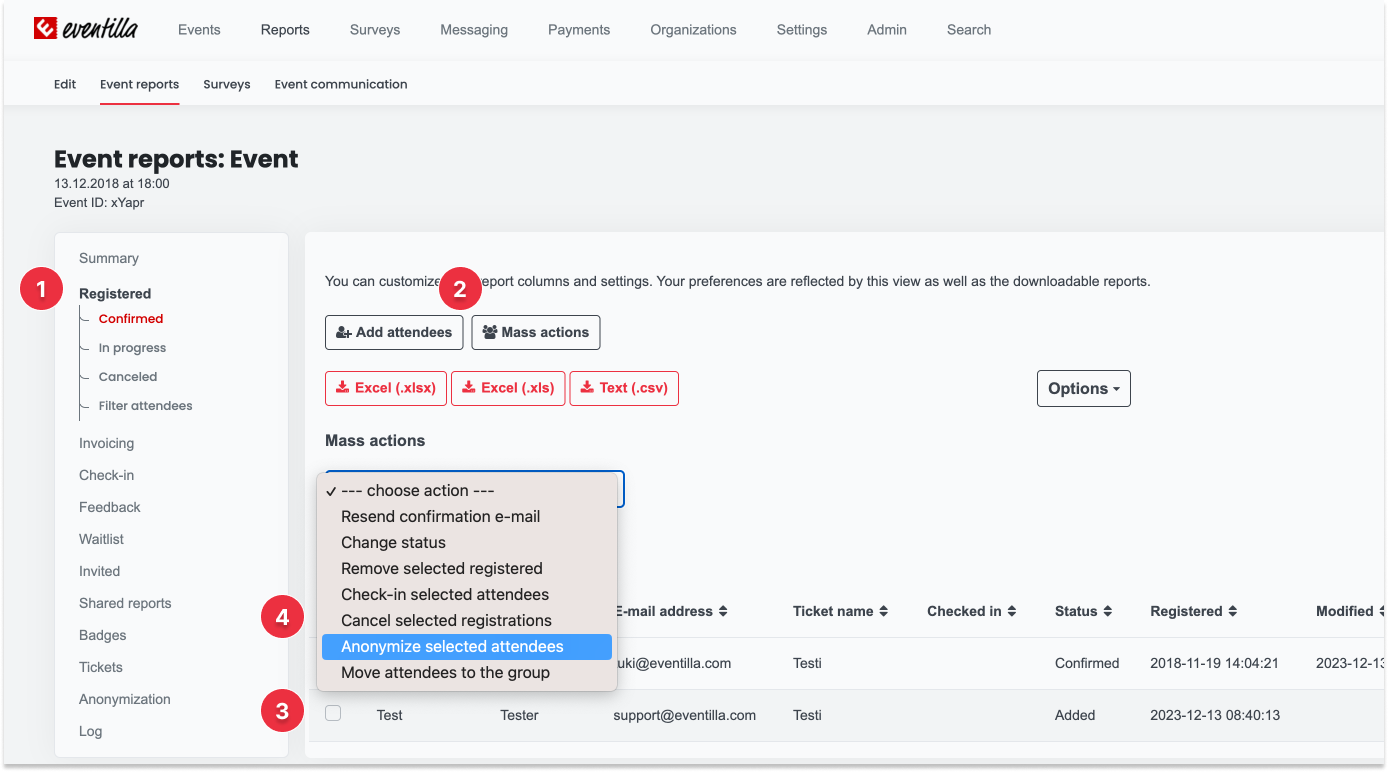
Task: Choose Remove selected registered action
Action: (467, 569)
